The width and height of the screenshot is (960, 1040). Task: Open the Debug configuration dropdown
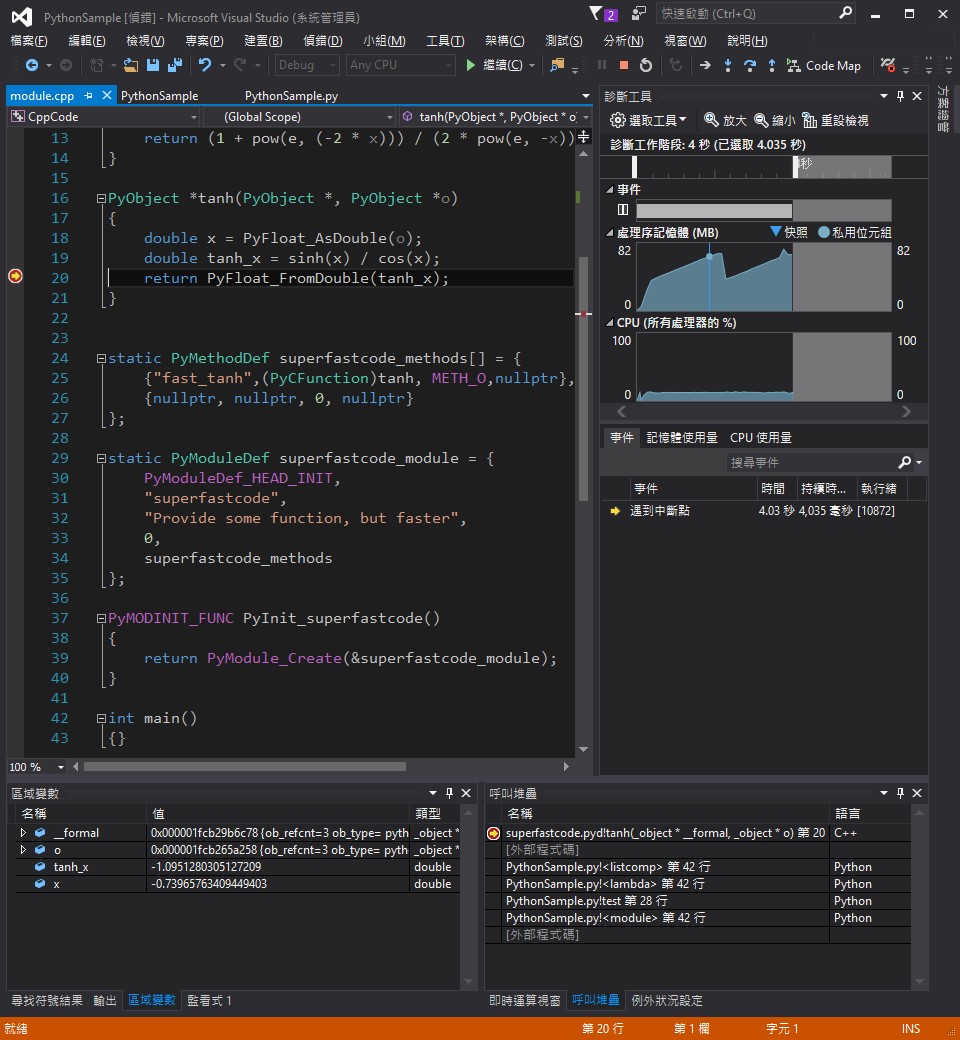(x=306, y=64)
